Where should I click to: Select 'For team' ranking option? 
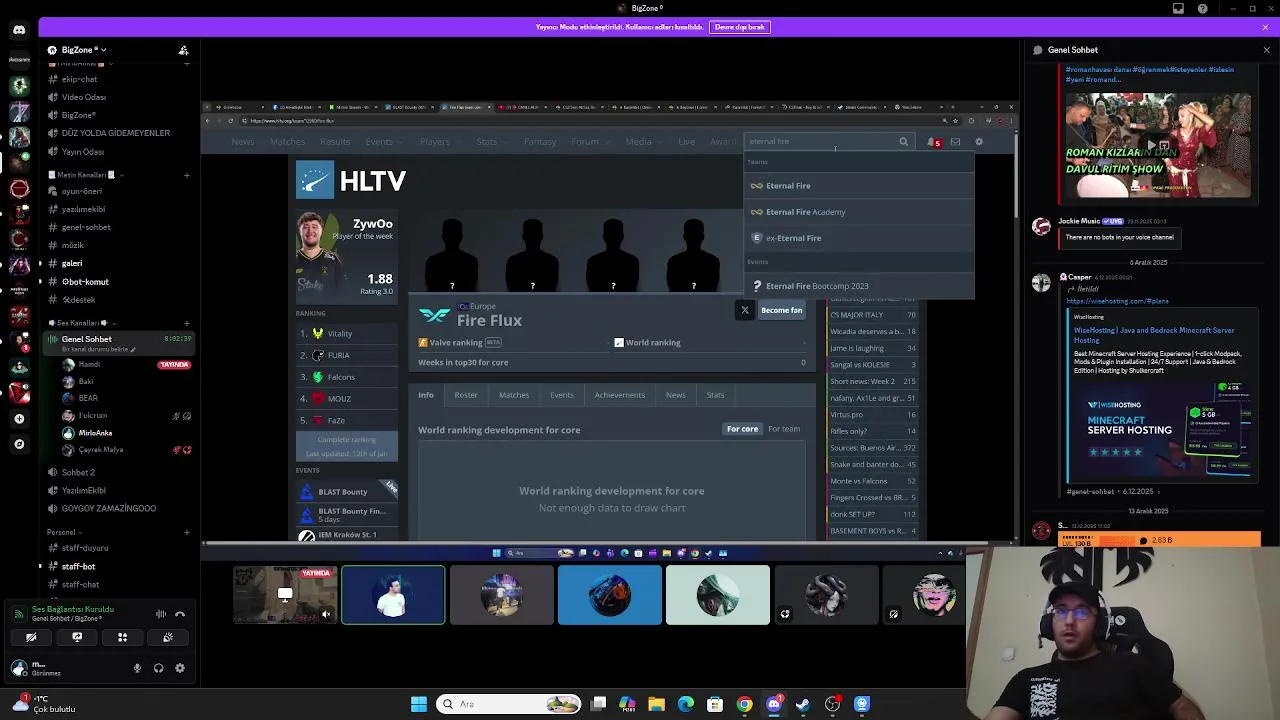784,429
